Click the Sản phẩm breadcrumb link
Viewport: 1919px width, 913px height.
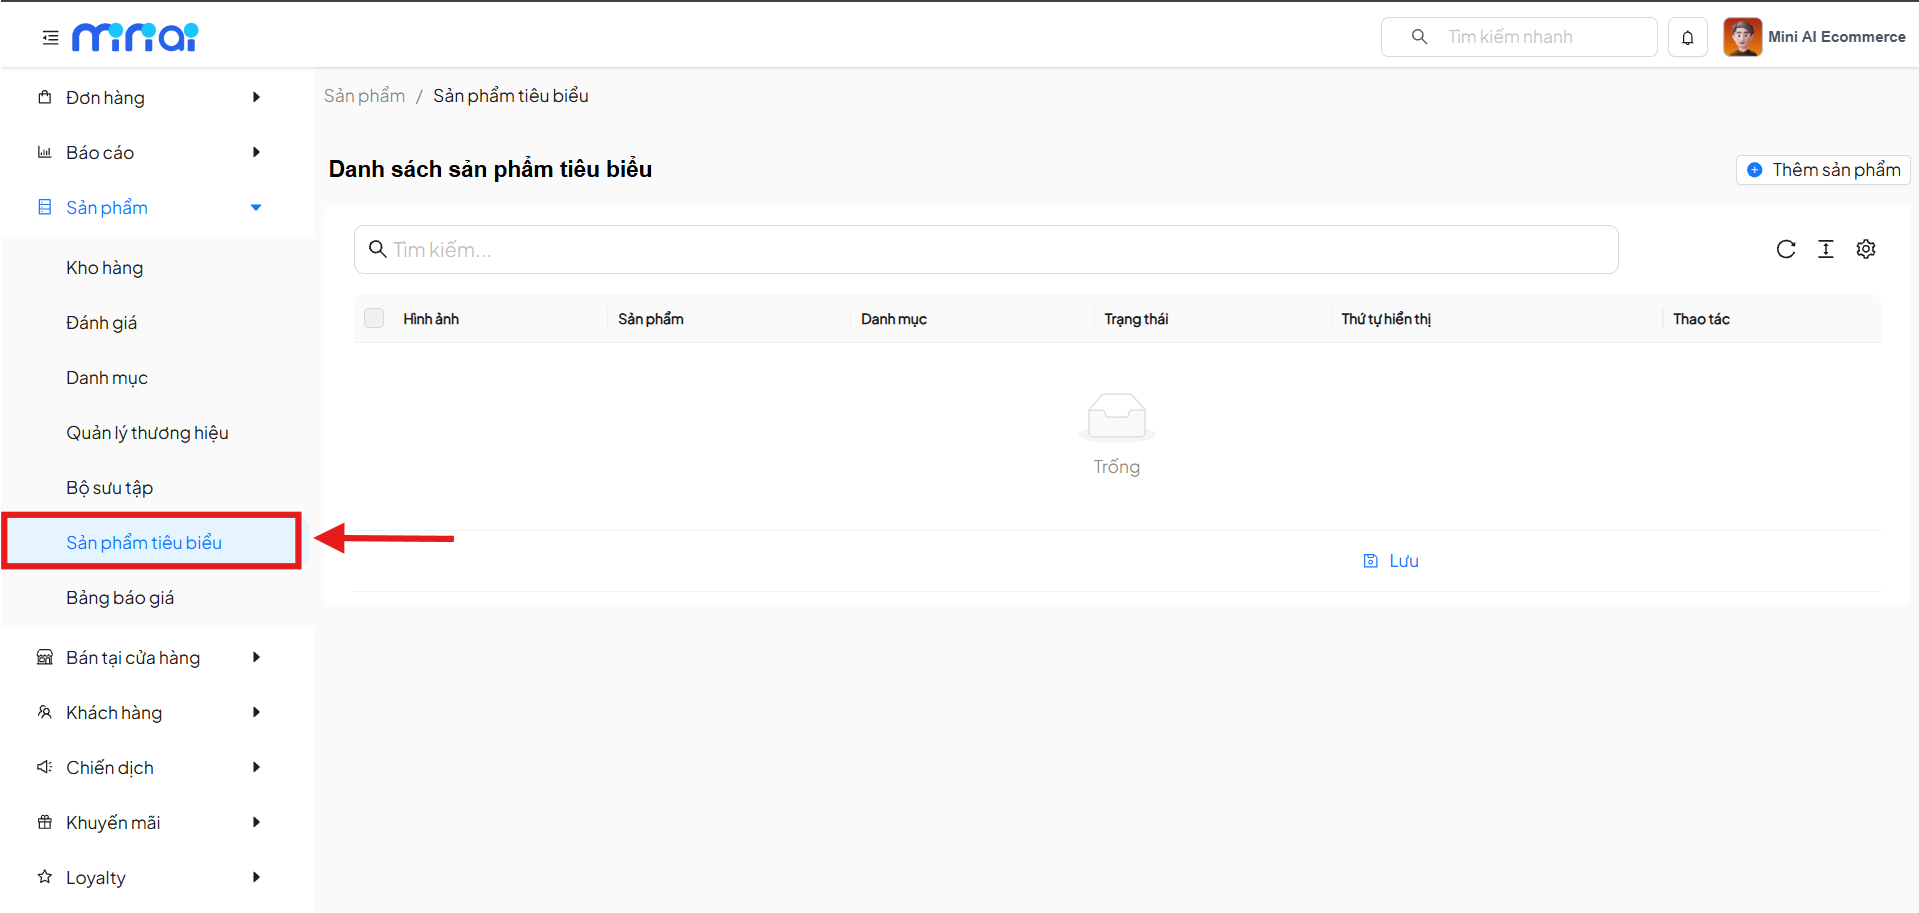coord(364,96)
